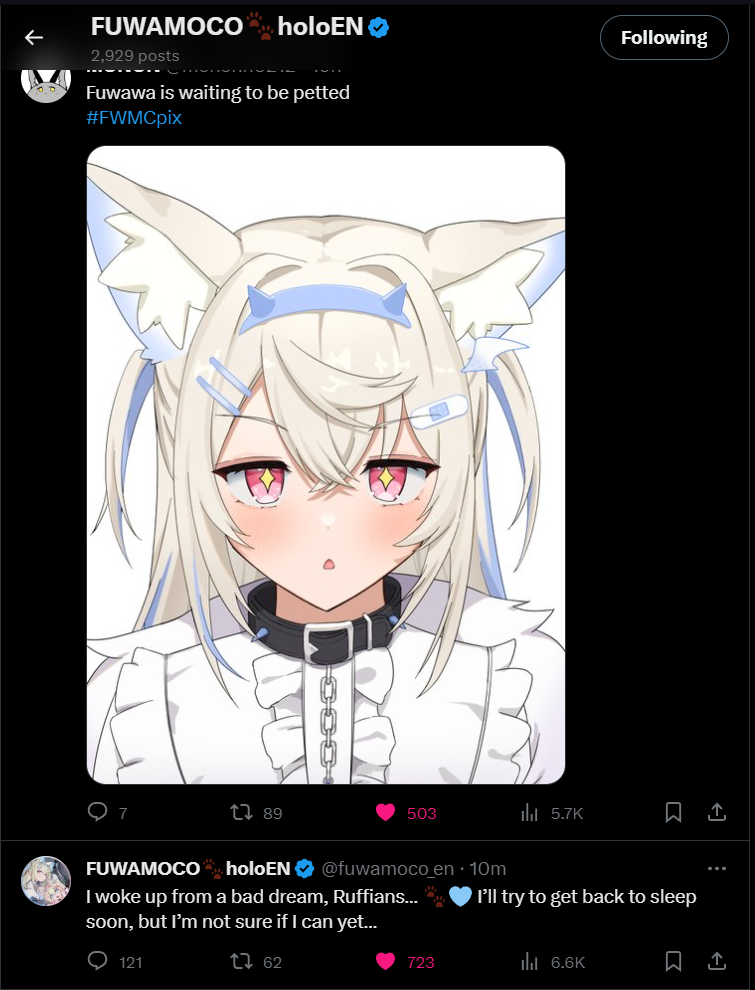The width and height of the screenshot is (755, 990).
Task: Bookmark the bad dream post
Action: (x=674, y=962)
